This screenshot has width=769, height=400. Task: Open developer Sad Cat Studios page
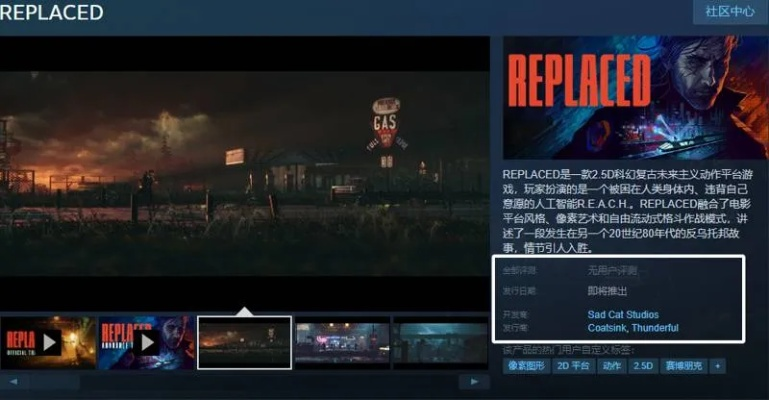point(623,315)
